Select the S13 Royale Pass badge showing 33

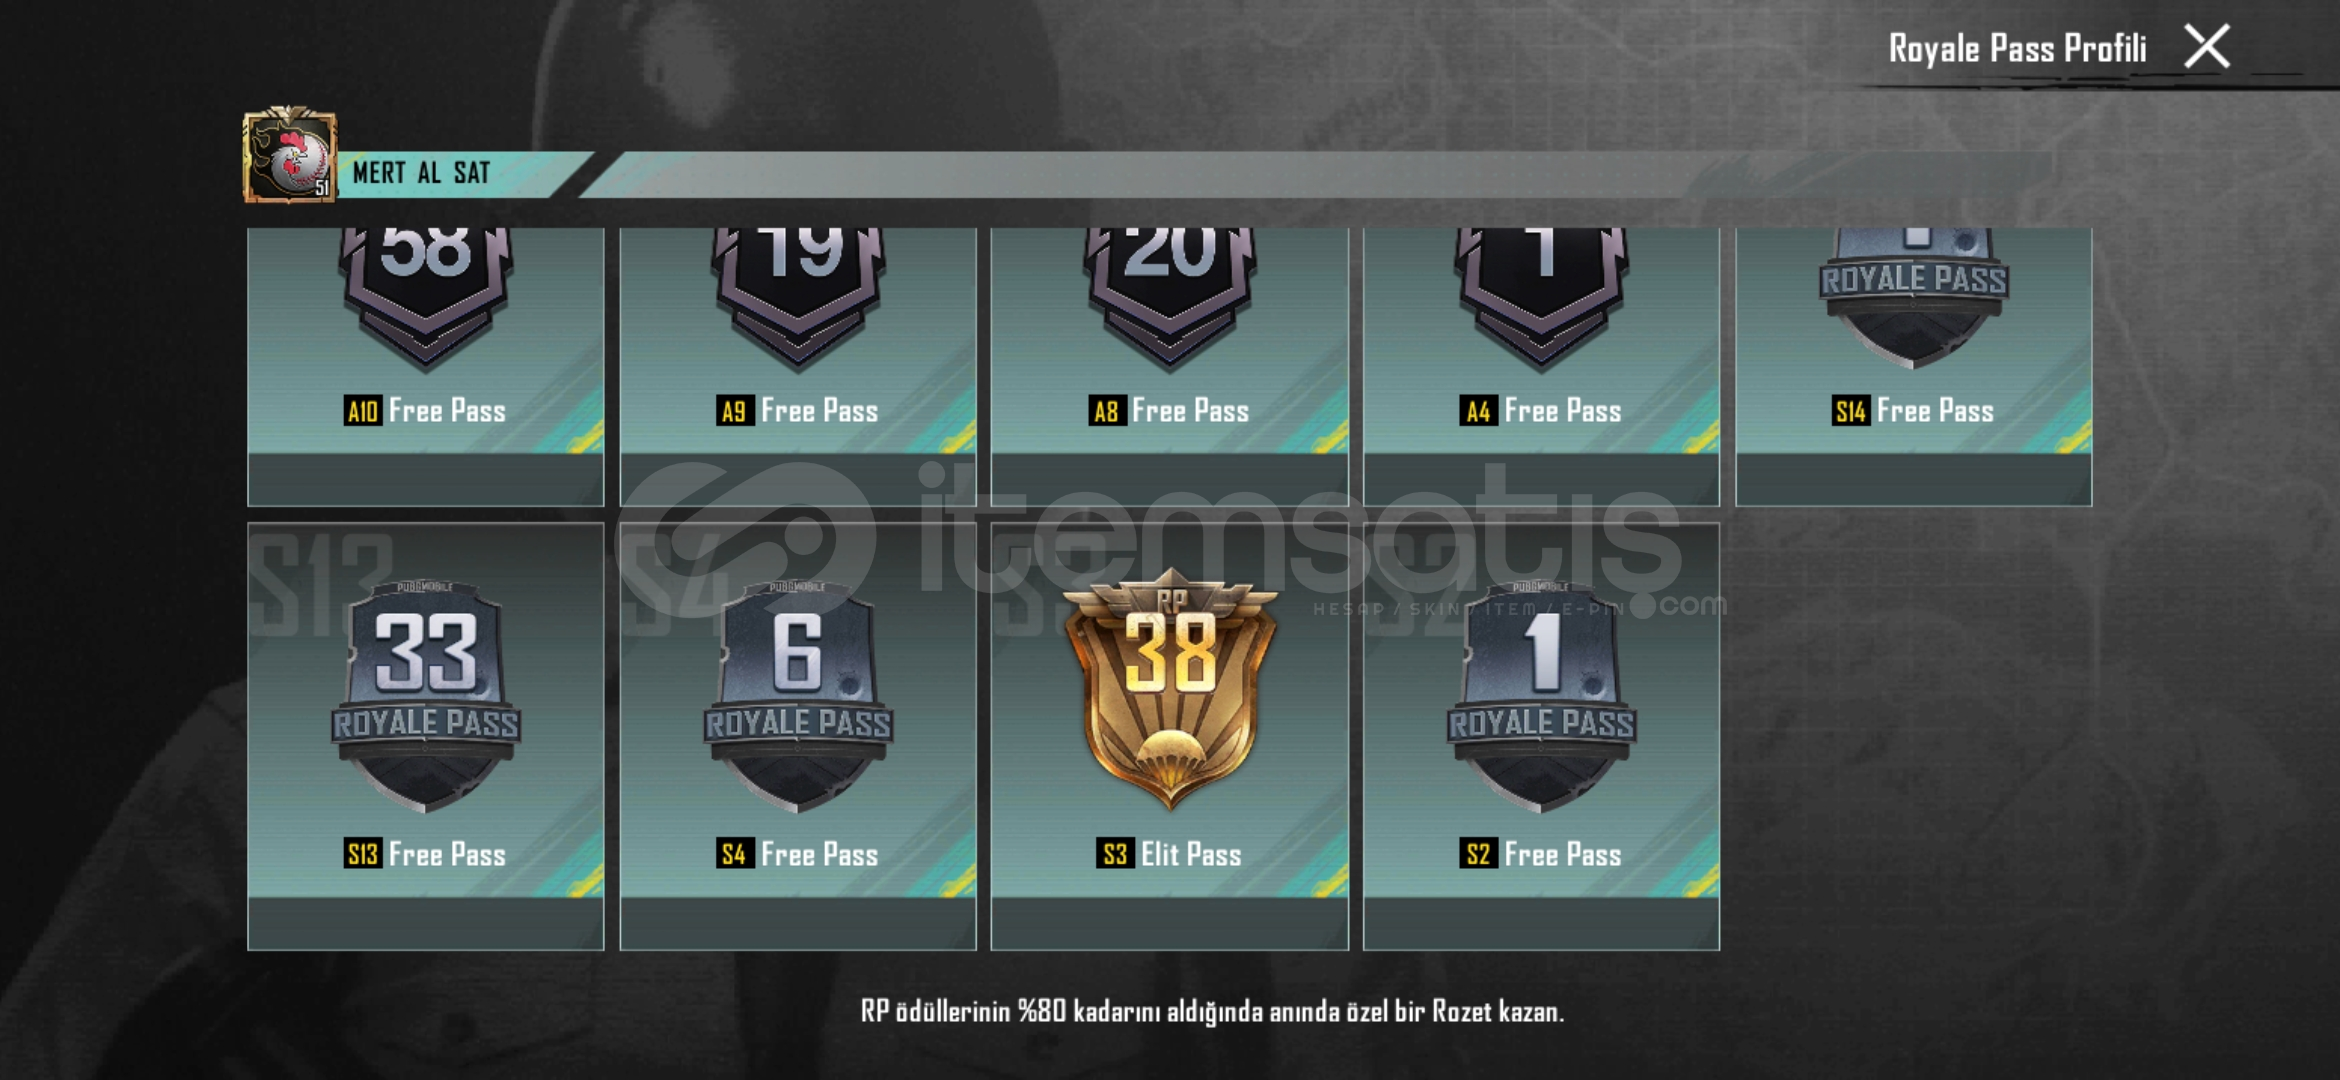point(426,696)
